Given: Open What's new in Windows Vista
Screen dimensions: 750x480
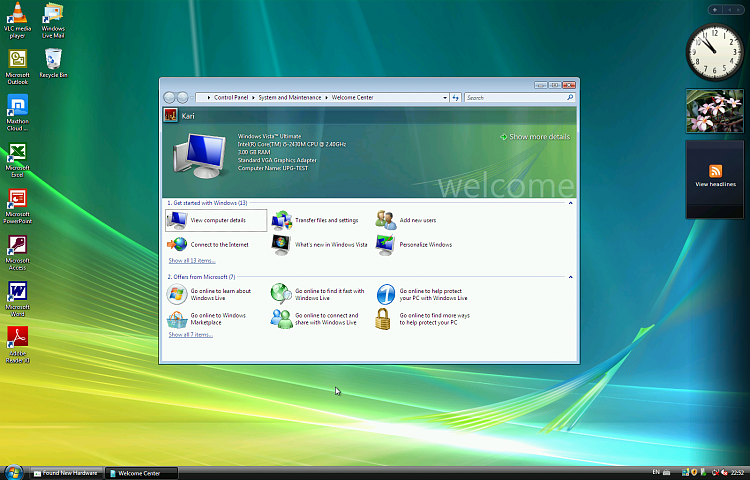Looking at the screenshot, I should click(x=319, y=244).
